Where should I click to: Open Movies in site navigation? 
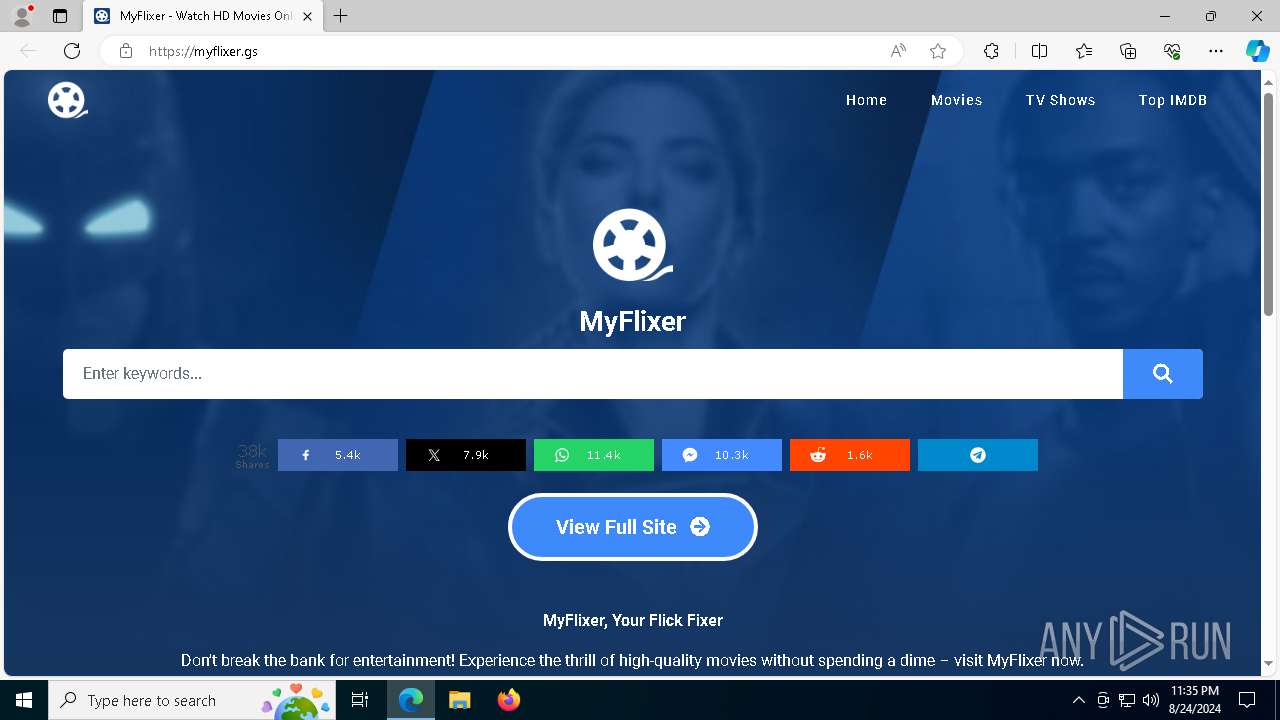tap(957, 100)
